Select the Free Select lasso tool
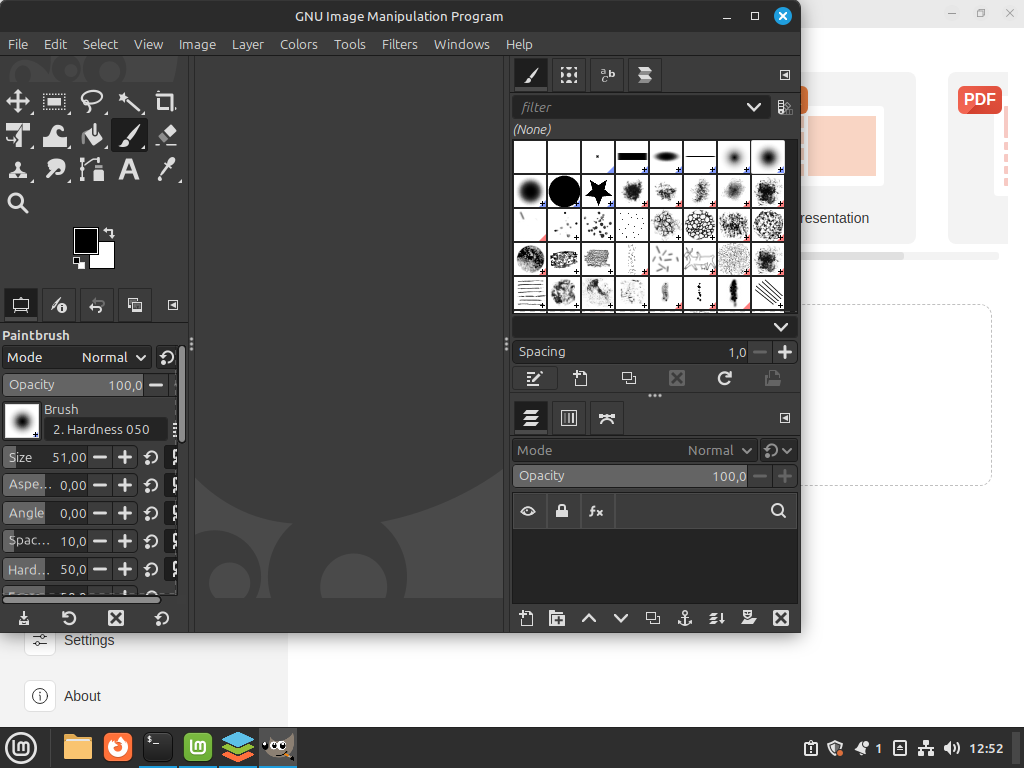Image resolution: width=1024 pixels, height=768 pixels. [x=92, y=101]
